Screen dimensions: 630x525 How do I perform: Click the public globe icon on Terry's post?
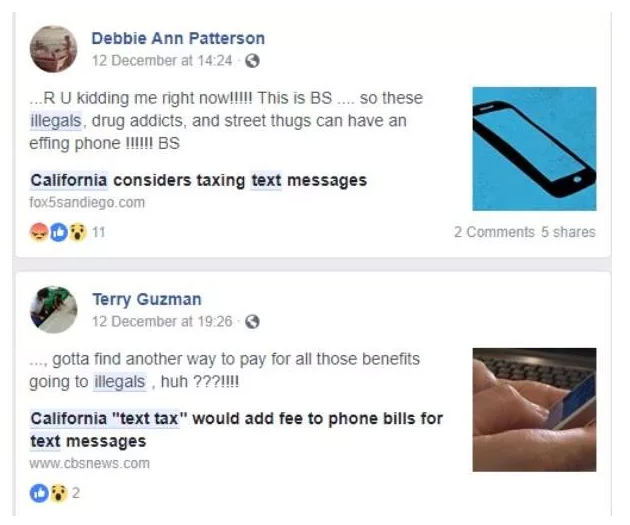(252, 322)
